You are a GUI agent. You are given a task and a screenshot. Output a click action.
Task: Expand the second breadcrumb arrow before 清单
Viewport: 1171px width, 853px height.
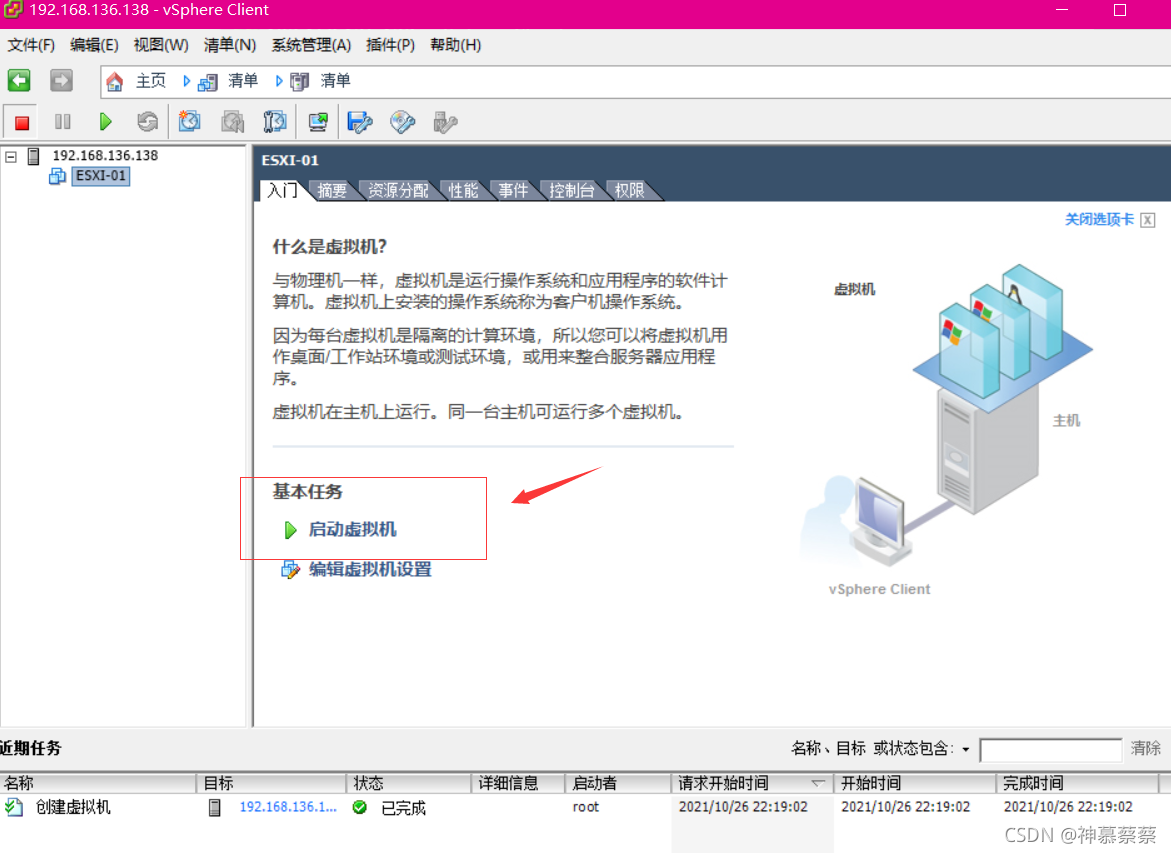click(279, 81)
